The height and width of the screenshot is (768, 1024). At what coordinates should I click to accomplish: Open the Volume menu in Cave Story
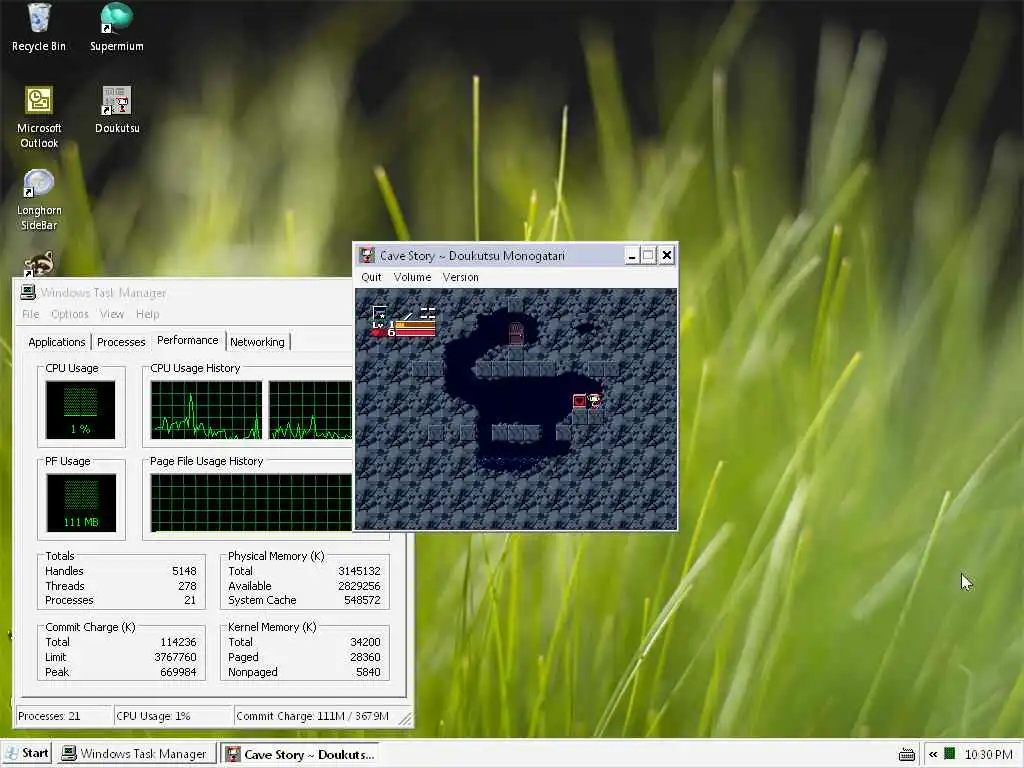tap(412, 277)
